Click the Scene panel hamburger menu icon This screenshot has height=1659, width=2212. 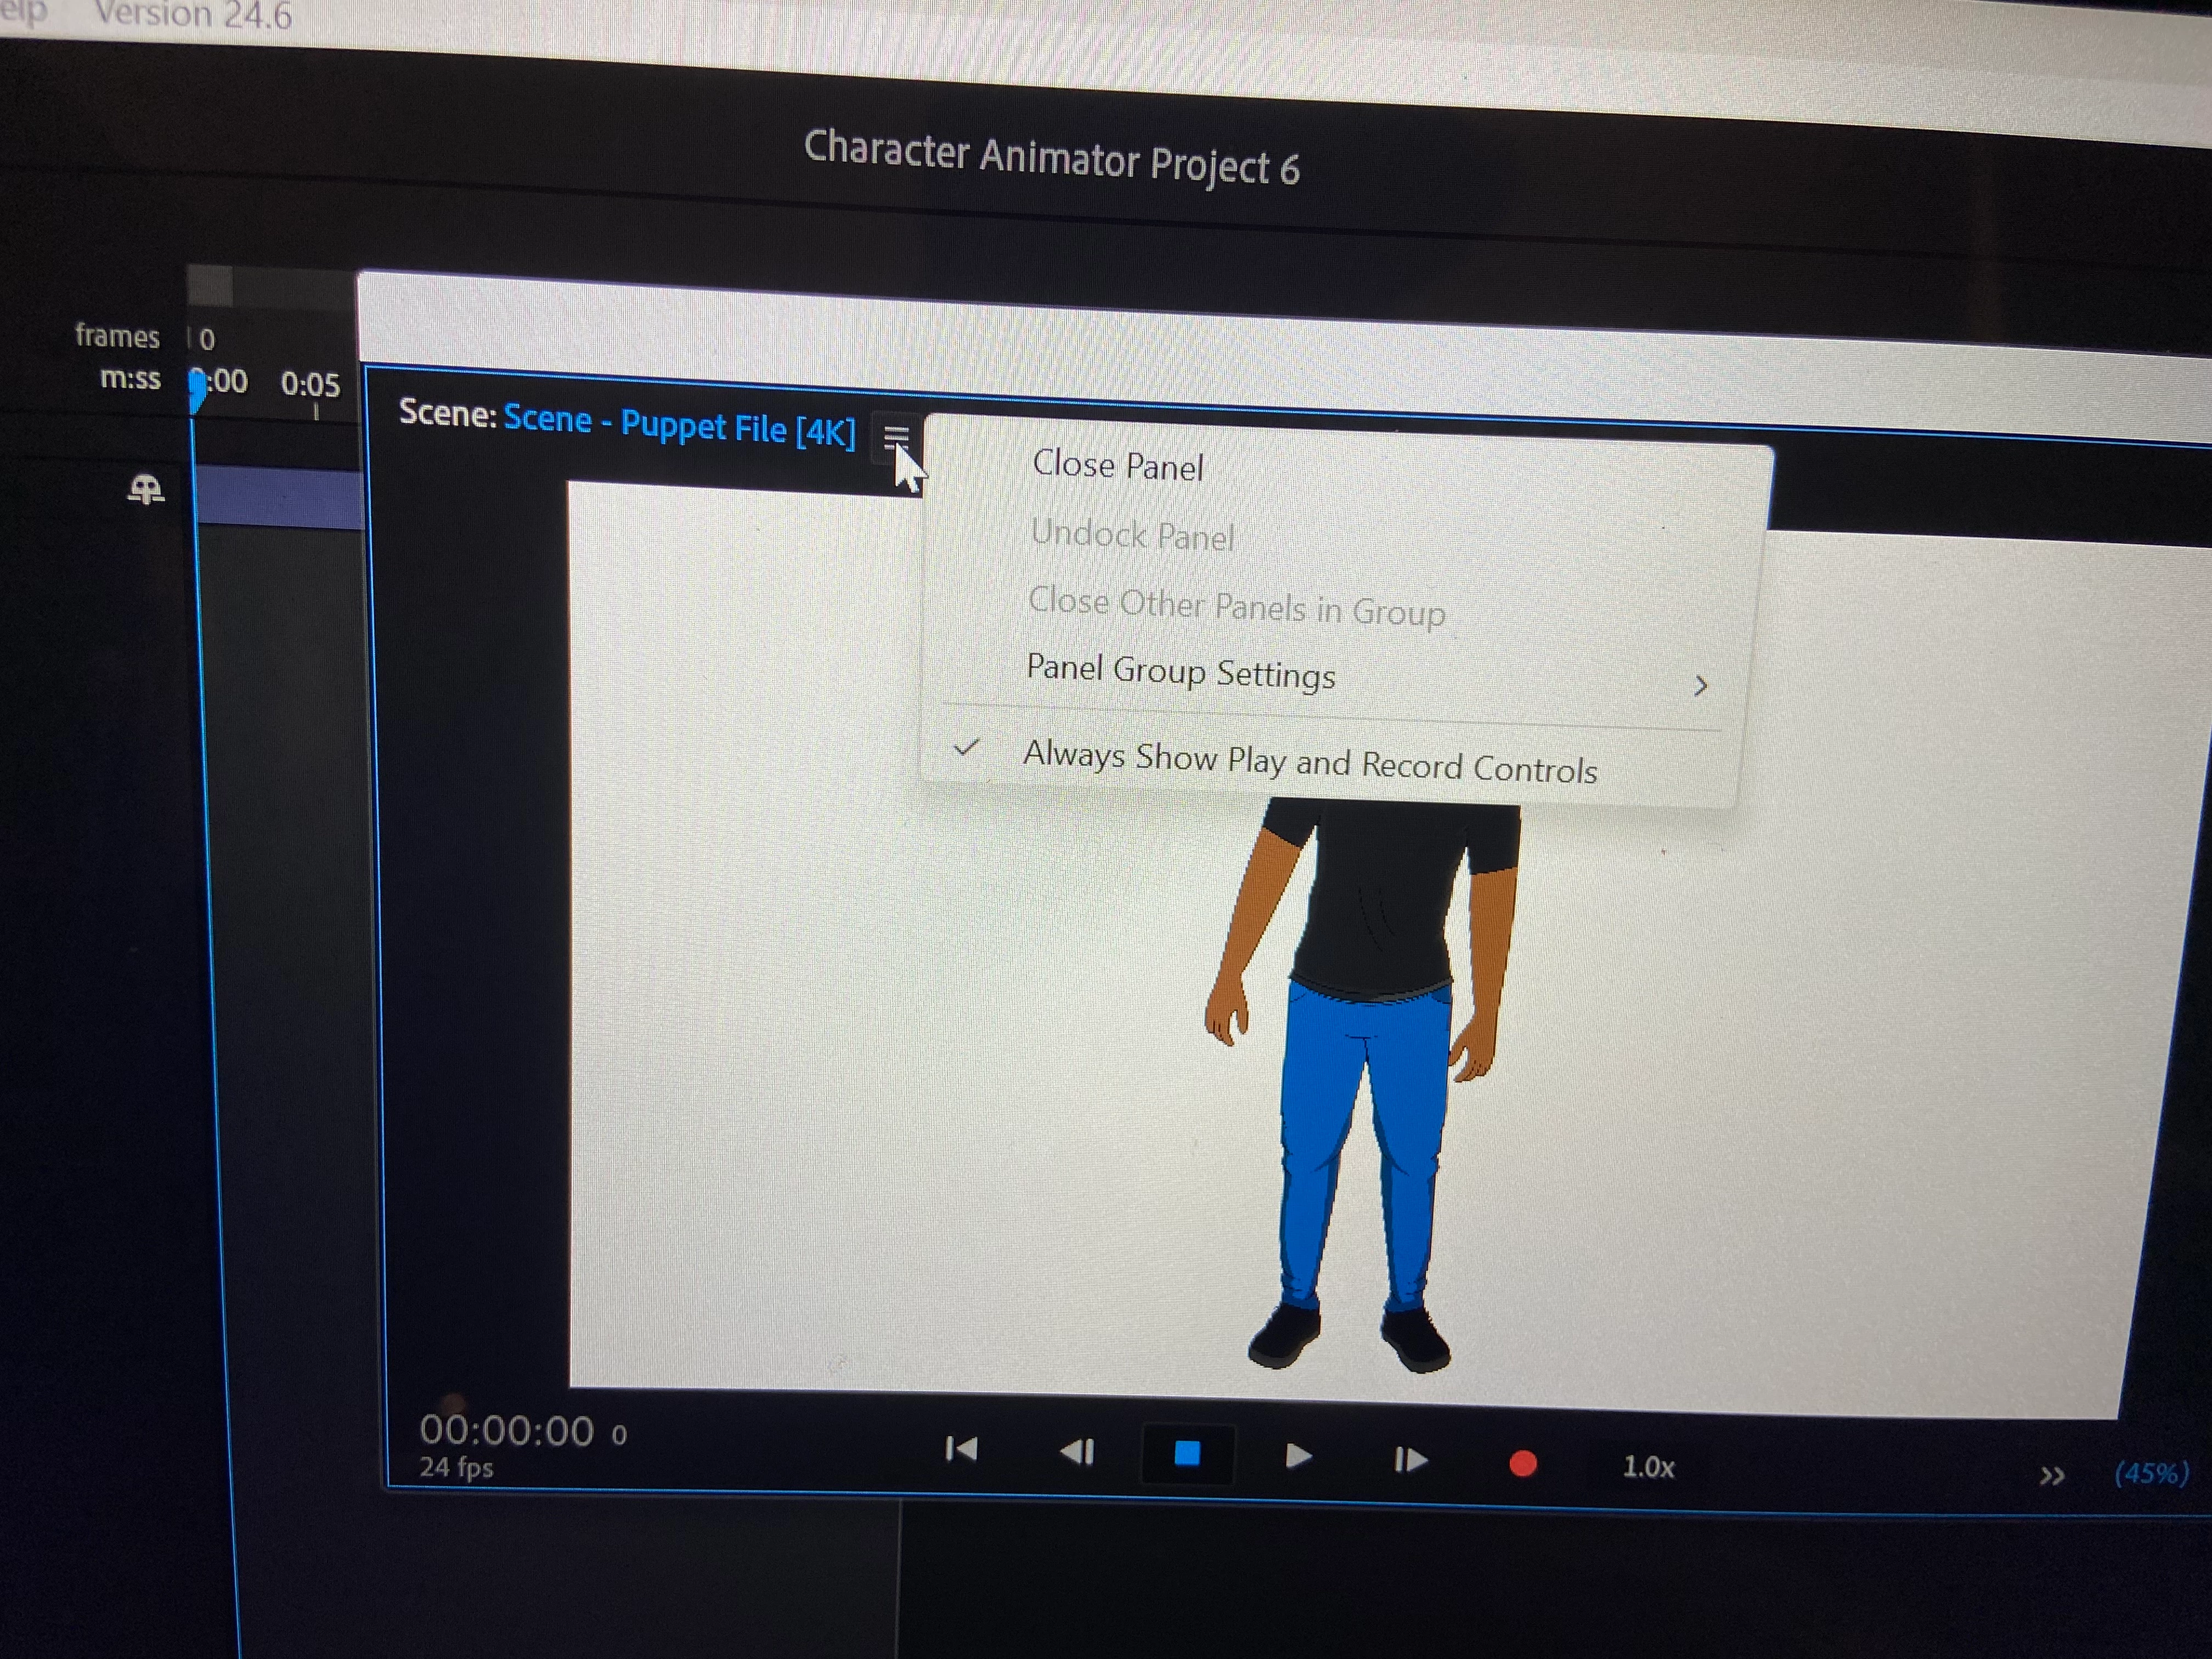895,436
